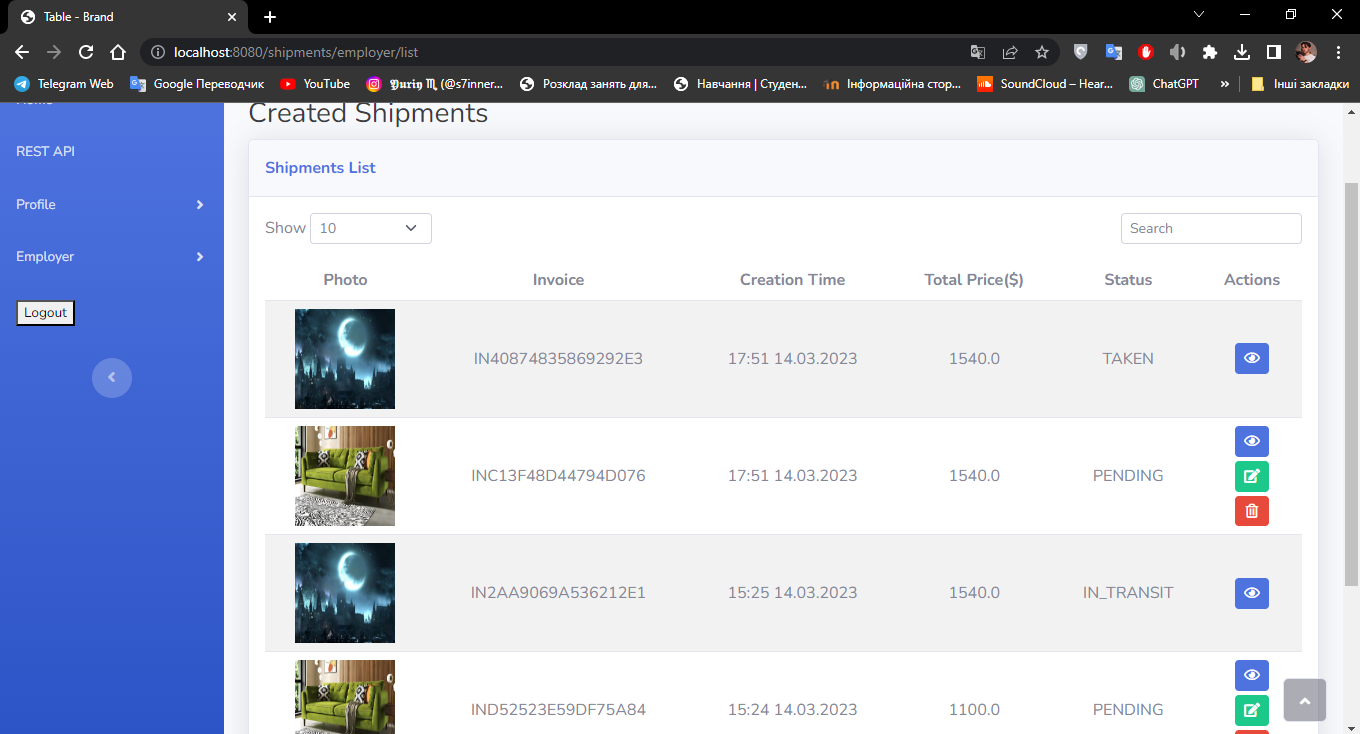Screen dimensions: 1360x734
Task: Open YouTube bookmark
Action: [315, 84]
